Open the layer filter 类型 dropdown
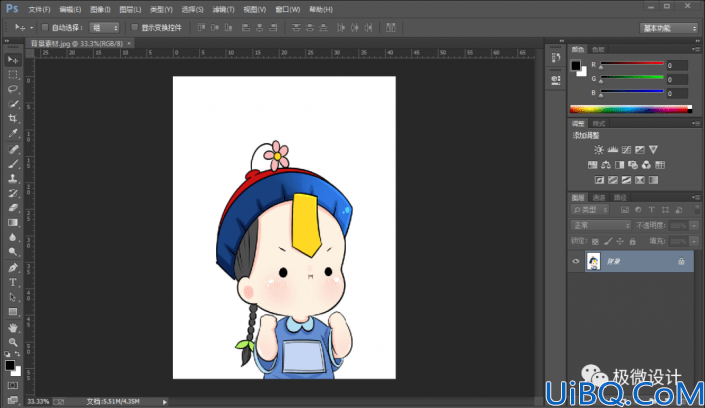The width and height of the screenshot is (705, 408). click(590, 210)
